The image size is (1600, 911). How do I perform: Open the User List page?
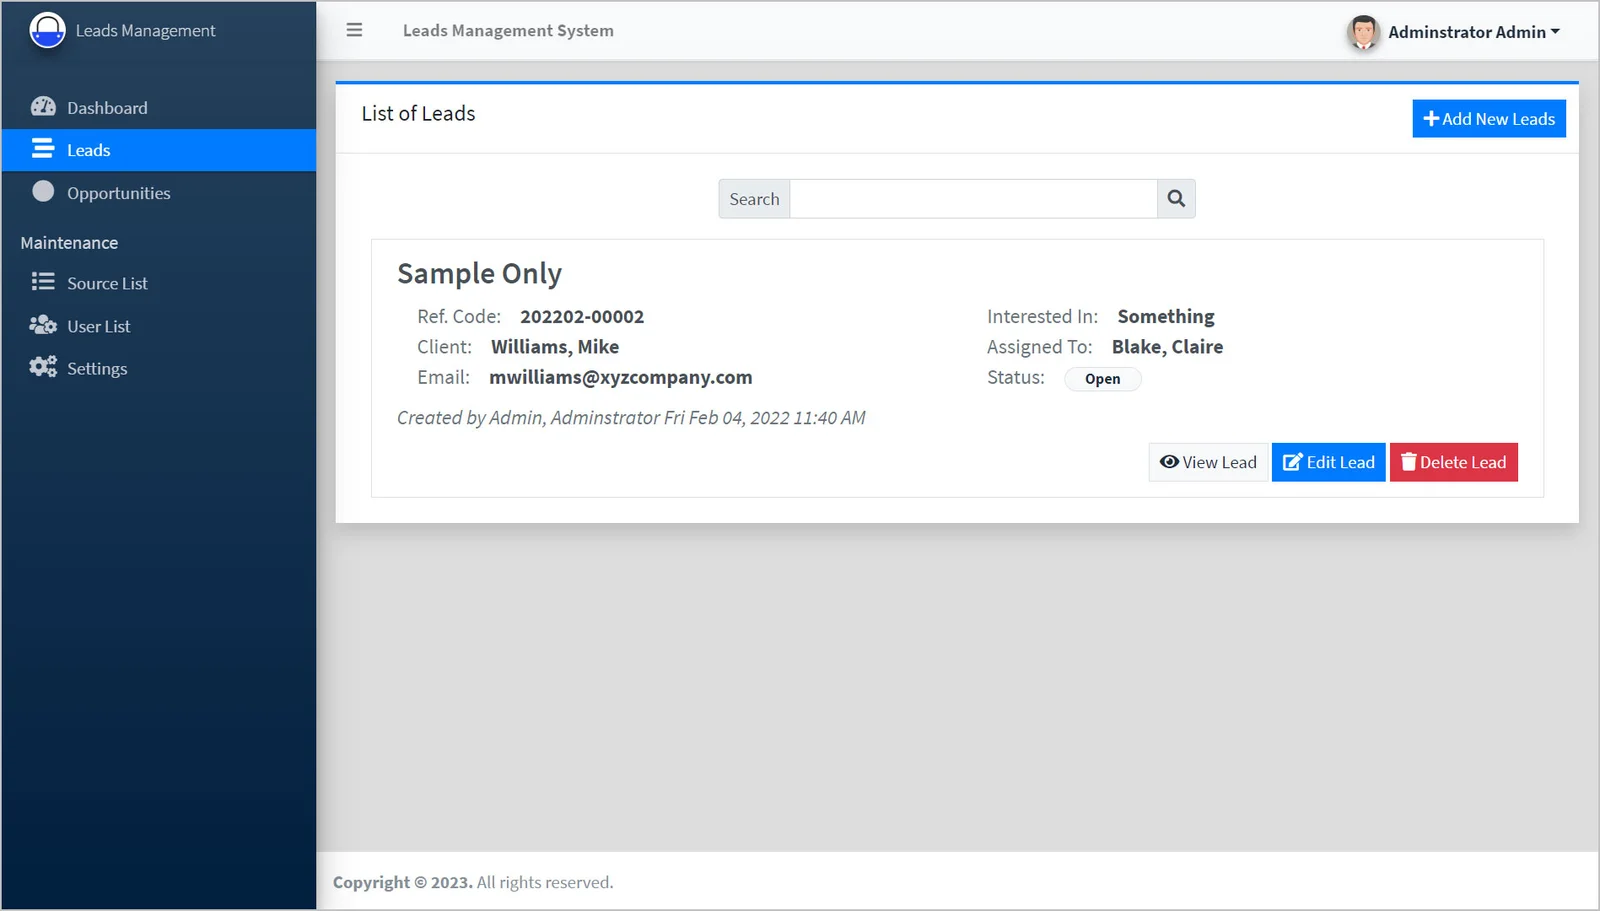(x=159, y=326)
